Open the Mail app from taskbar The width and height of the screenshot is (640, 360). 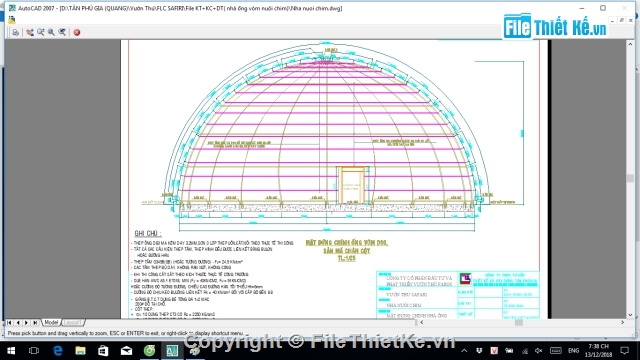pos(126,351)
